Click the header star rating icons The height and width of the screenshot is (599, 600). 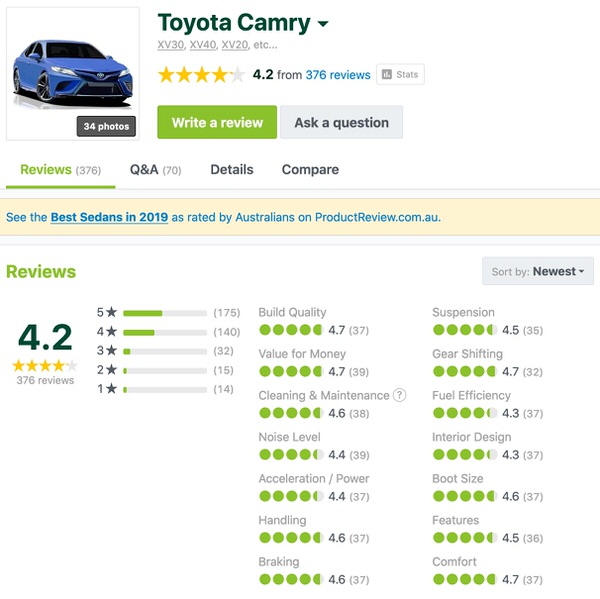(x=201, y=75)
